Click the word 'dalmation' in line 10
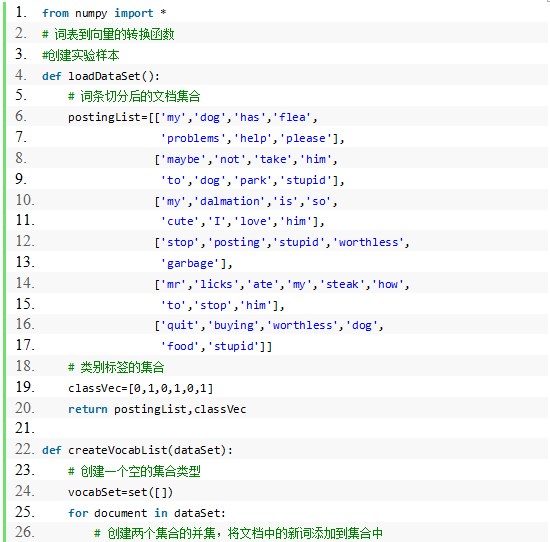The width and height of the screenshot is (550, 542). point(230,201)
